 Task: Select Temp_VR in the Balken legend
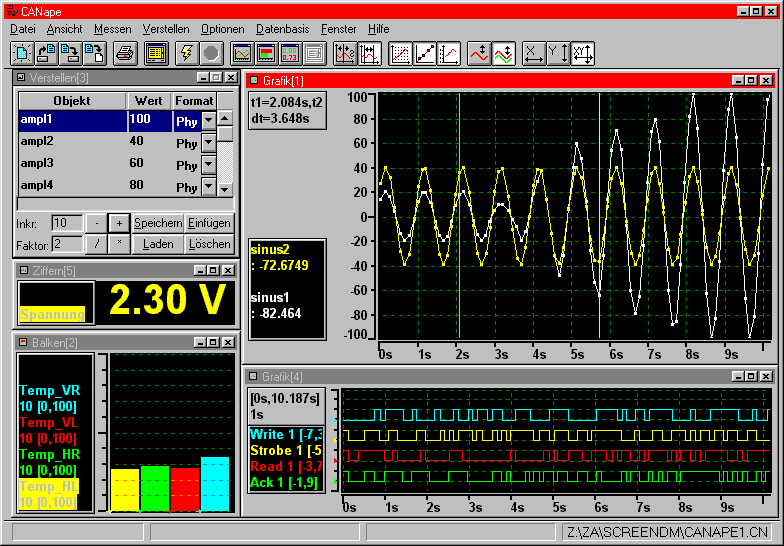pos(50,390)
